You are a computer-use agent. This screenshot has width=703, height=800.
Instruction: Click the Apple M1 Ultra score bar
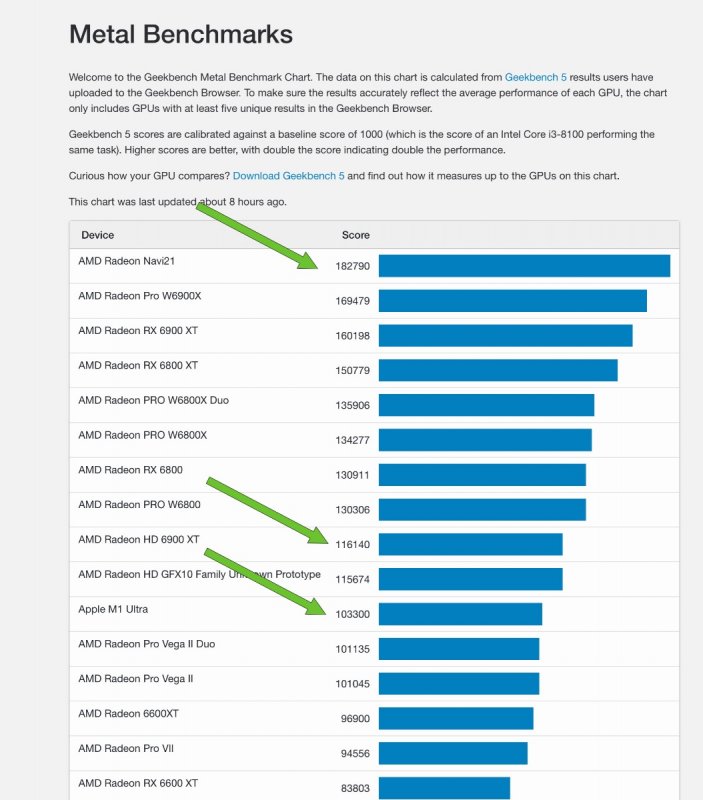(x=460, y=614)
